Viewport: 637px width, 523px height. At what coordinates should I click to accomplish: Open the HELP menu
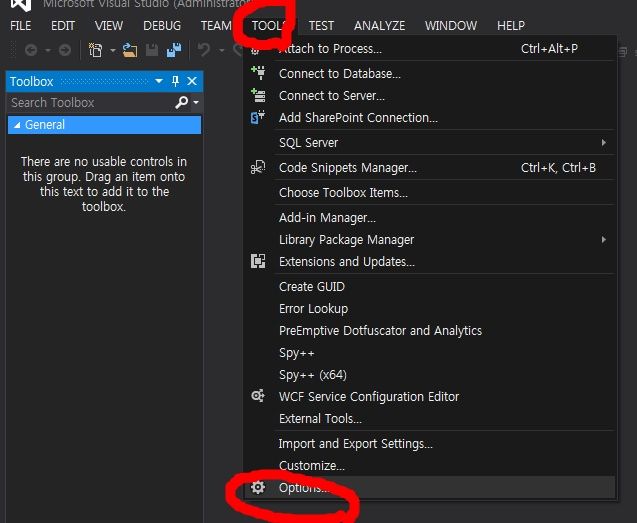511,26
